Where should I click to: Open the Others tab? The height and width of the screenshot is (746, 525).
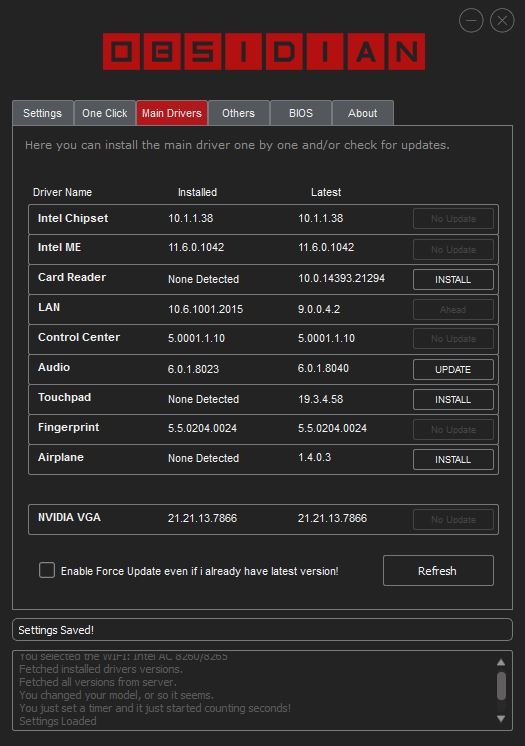(238, 113)
